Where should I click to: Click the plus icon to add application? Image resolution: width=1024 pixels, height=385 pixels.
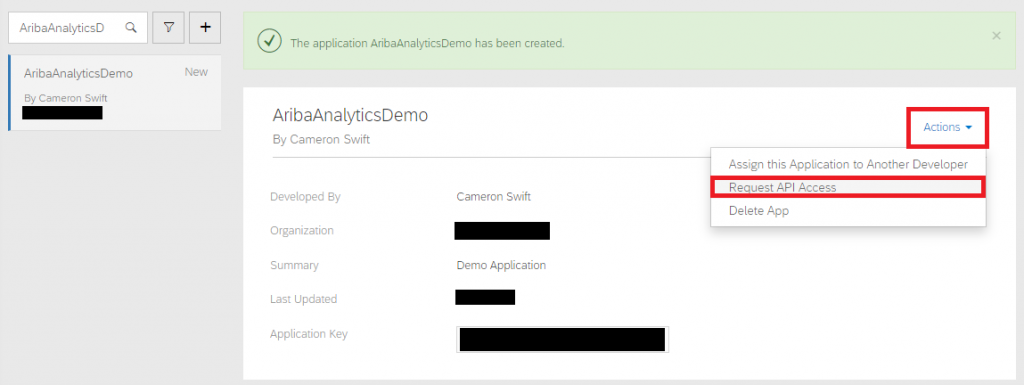[x=205, y=27]
